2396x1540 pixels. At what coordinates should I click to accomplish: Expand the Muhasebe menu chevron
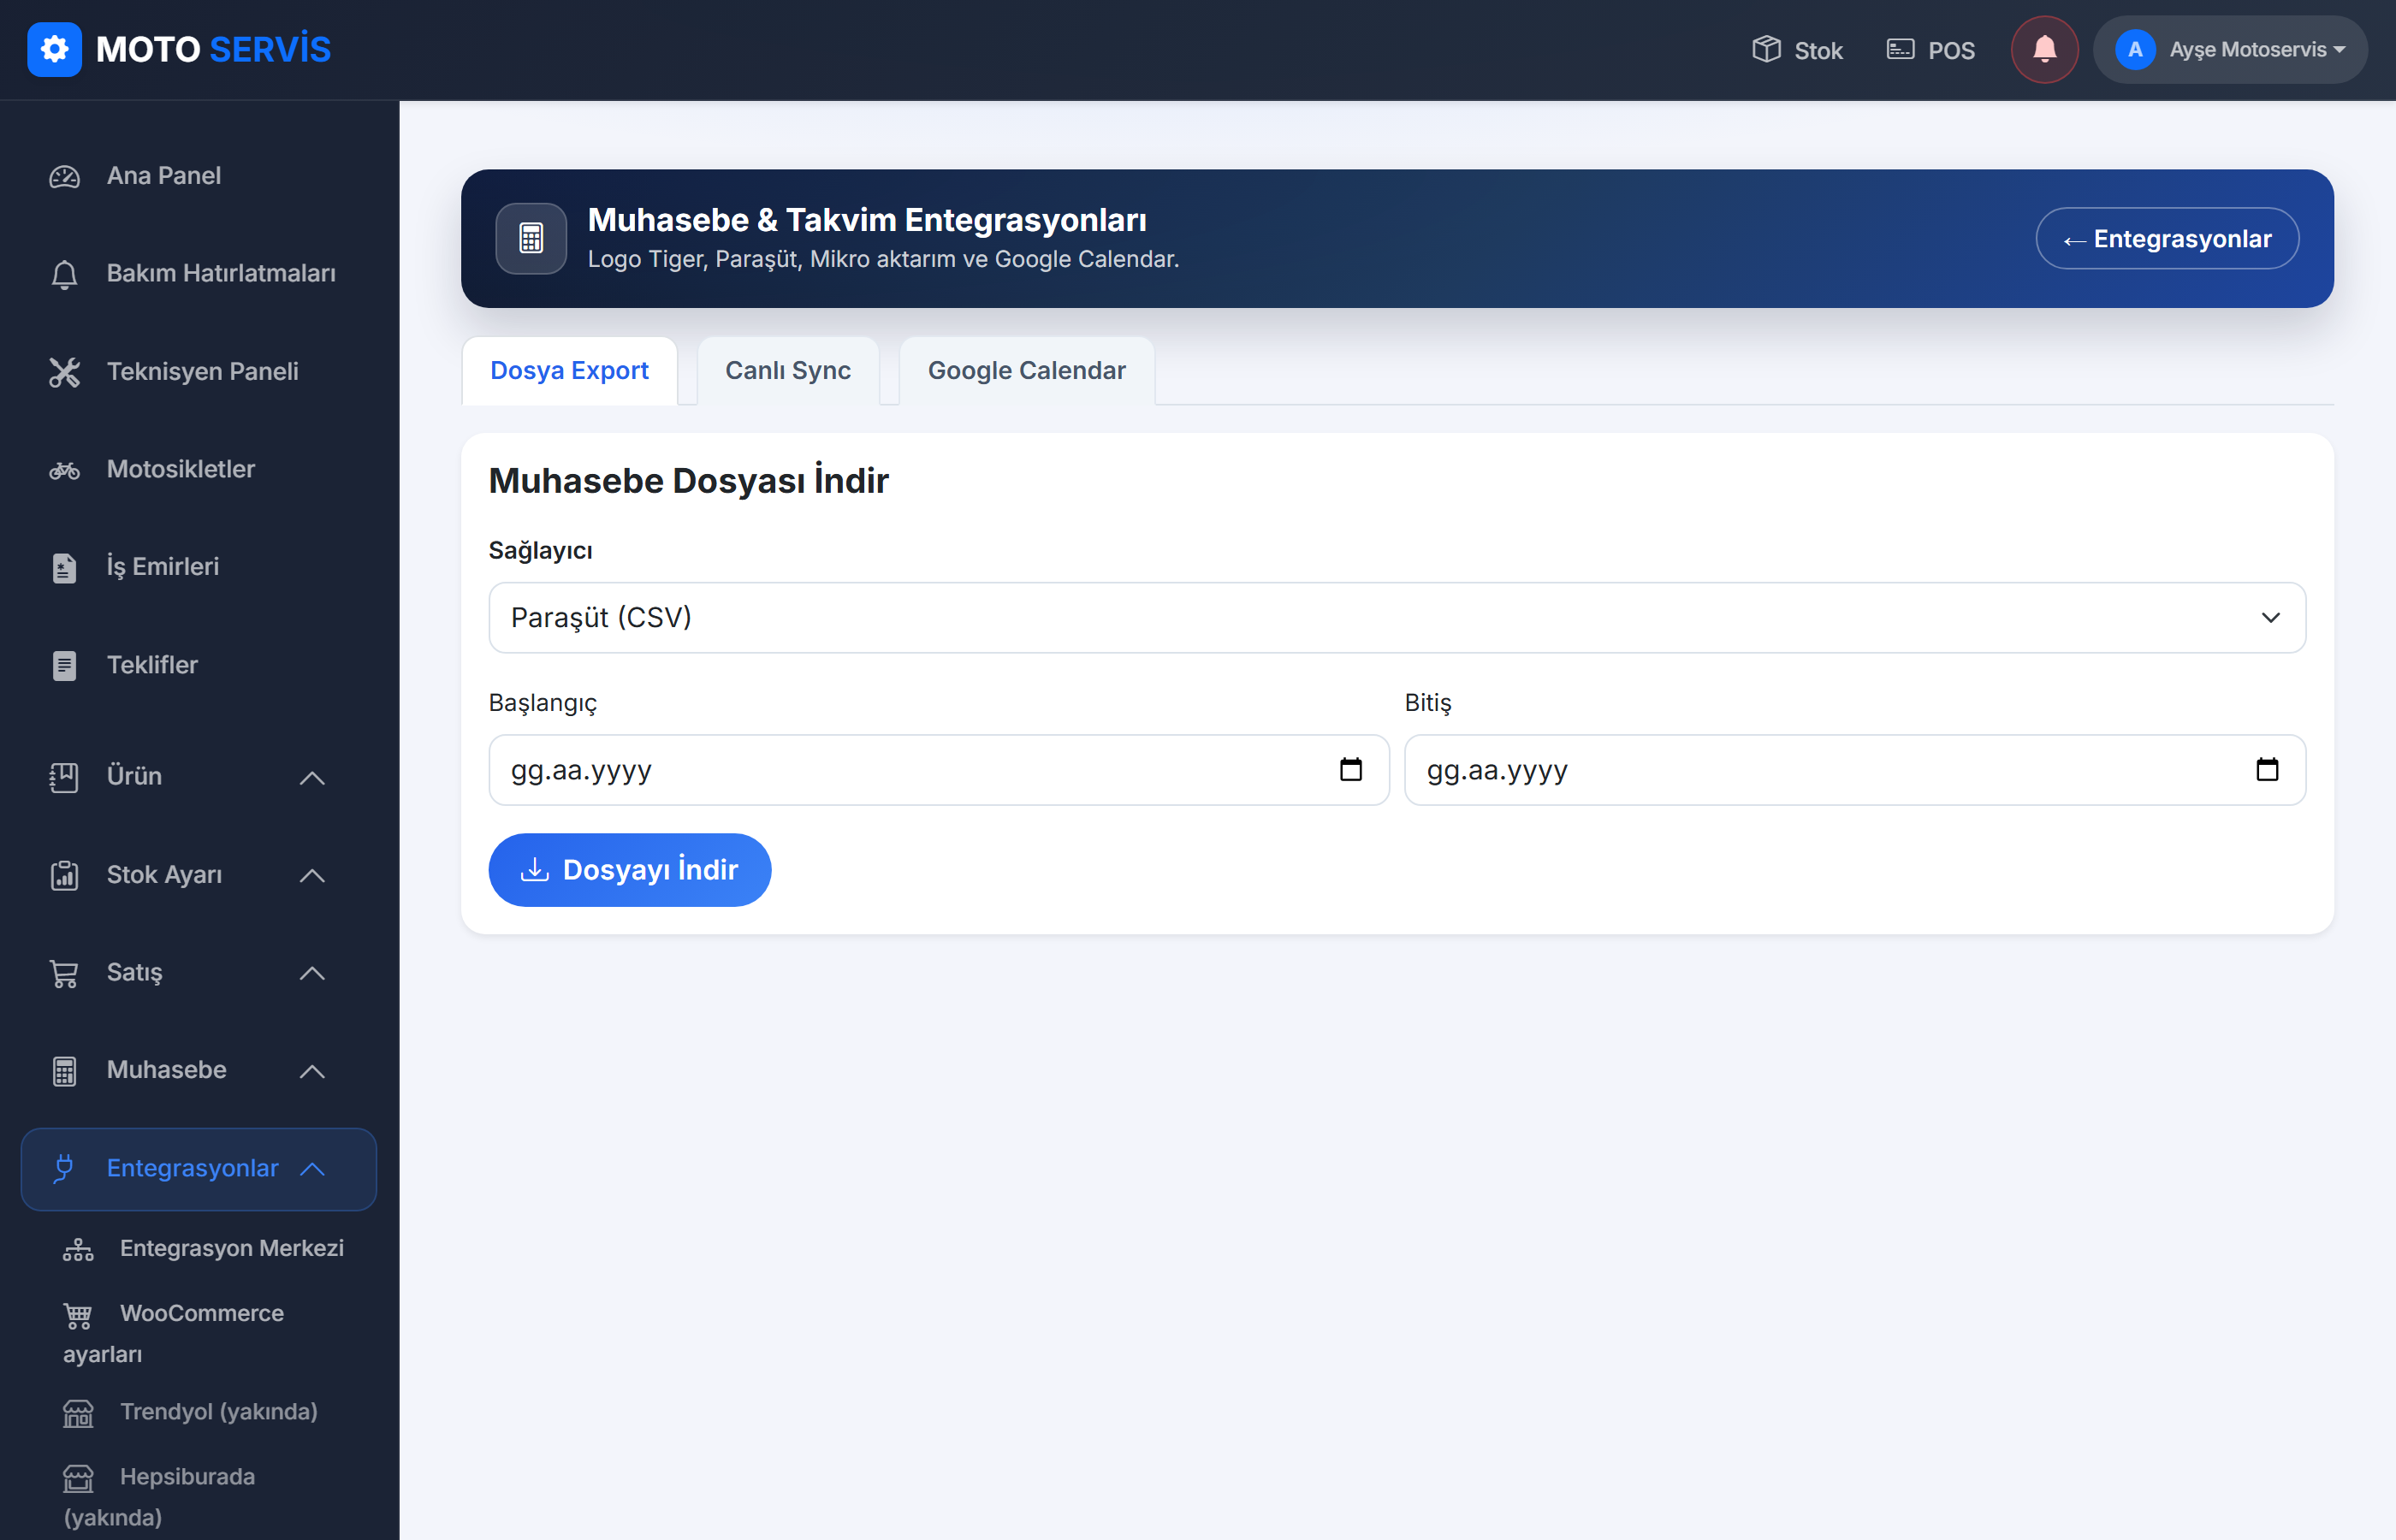[312, 1072]
